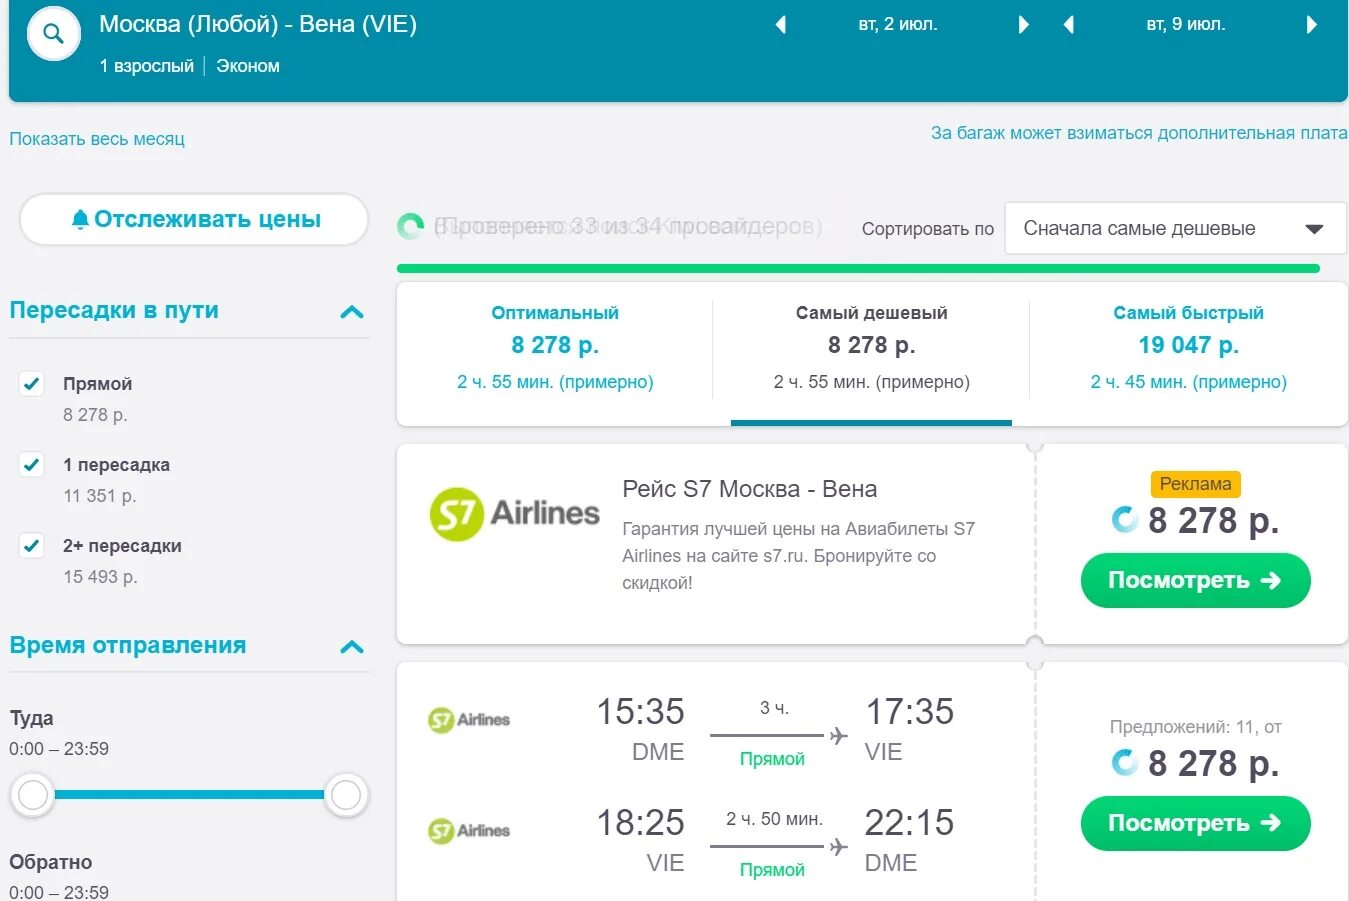1349x901 pixels.
Task: Click the Реклама label
Action: pos(1195,484)
